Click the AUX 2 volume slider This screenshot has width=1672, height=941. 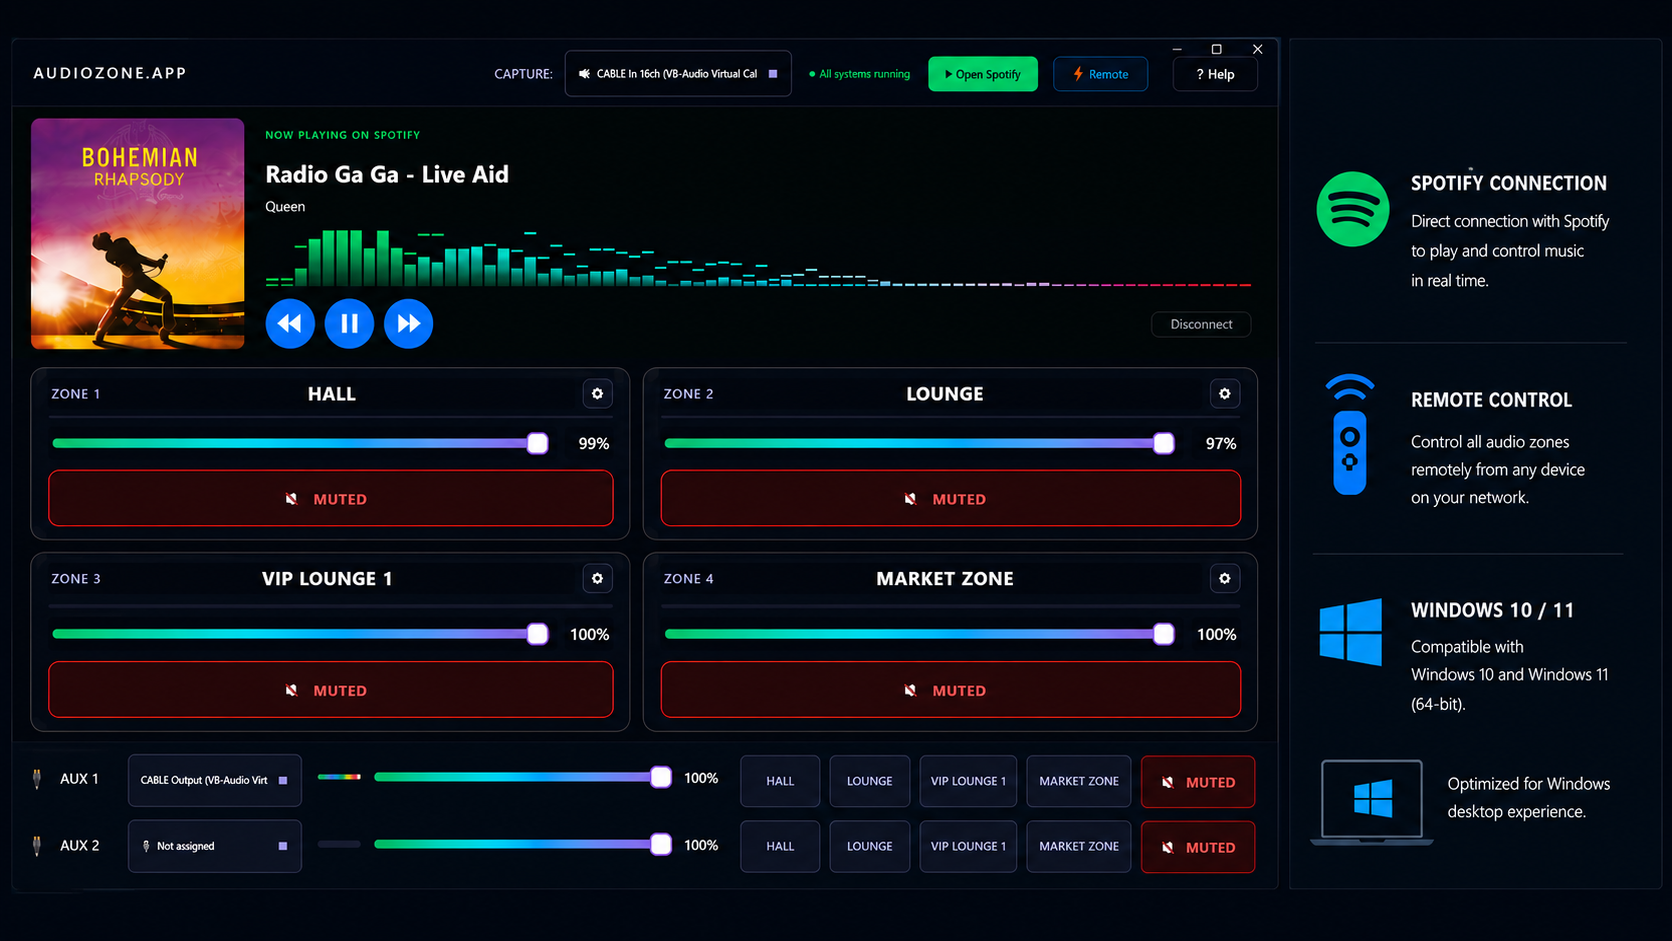[x=522, y=844]
